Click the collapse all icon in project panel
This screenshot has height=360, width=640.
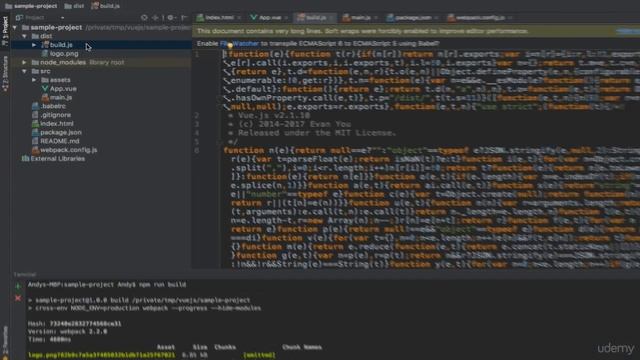pyautogui.click(x=156, y=18)
